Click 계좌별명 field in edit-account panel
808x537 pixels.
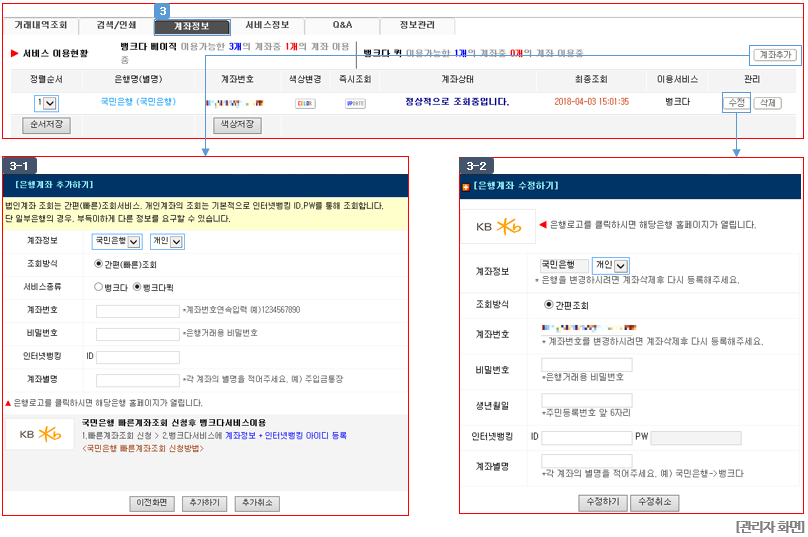(587, 461)
